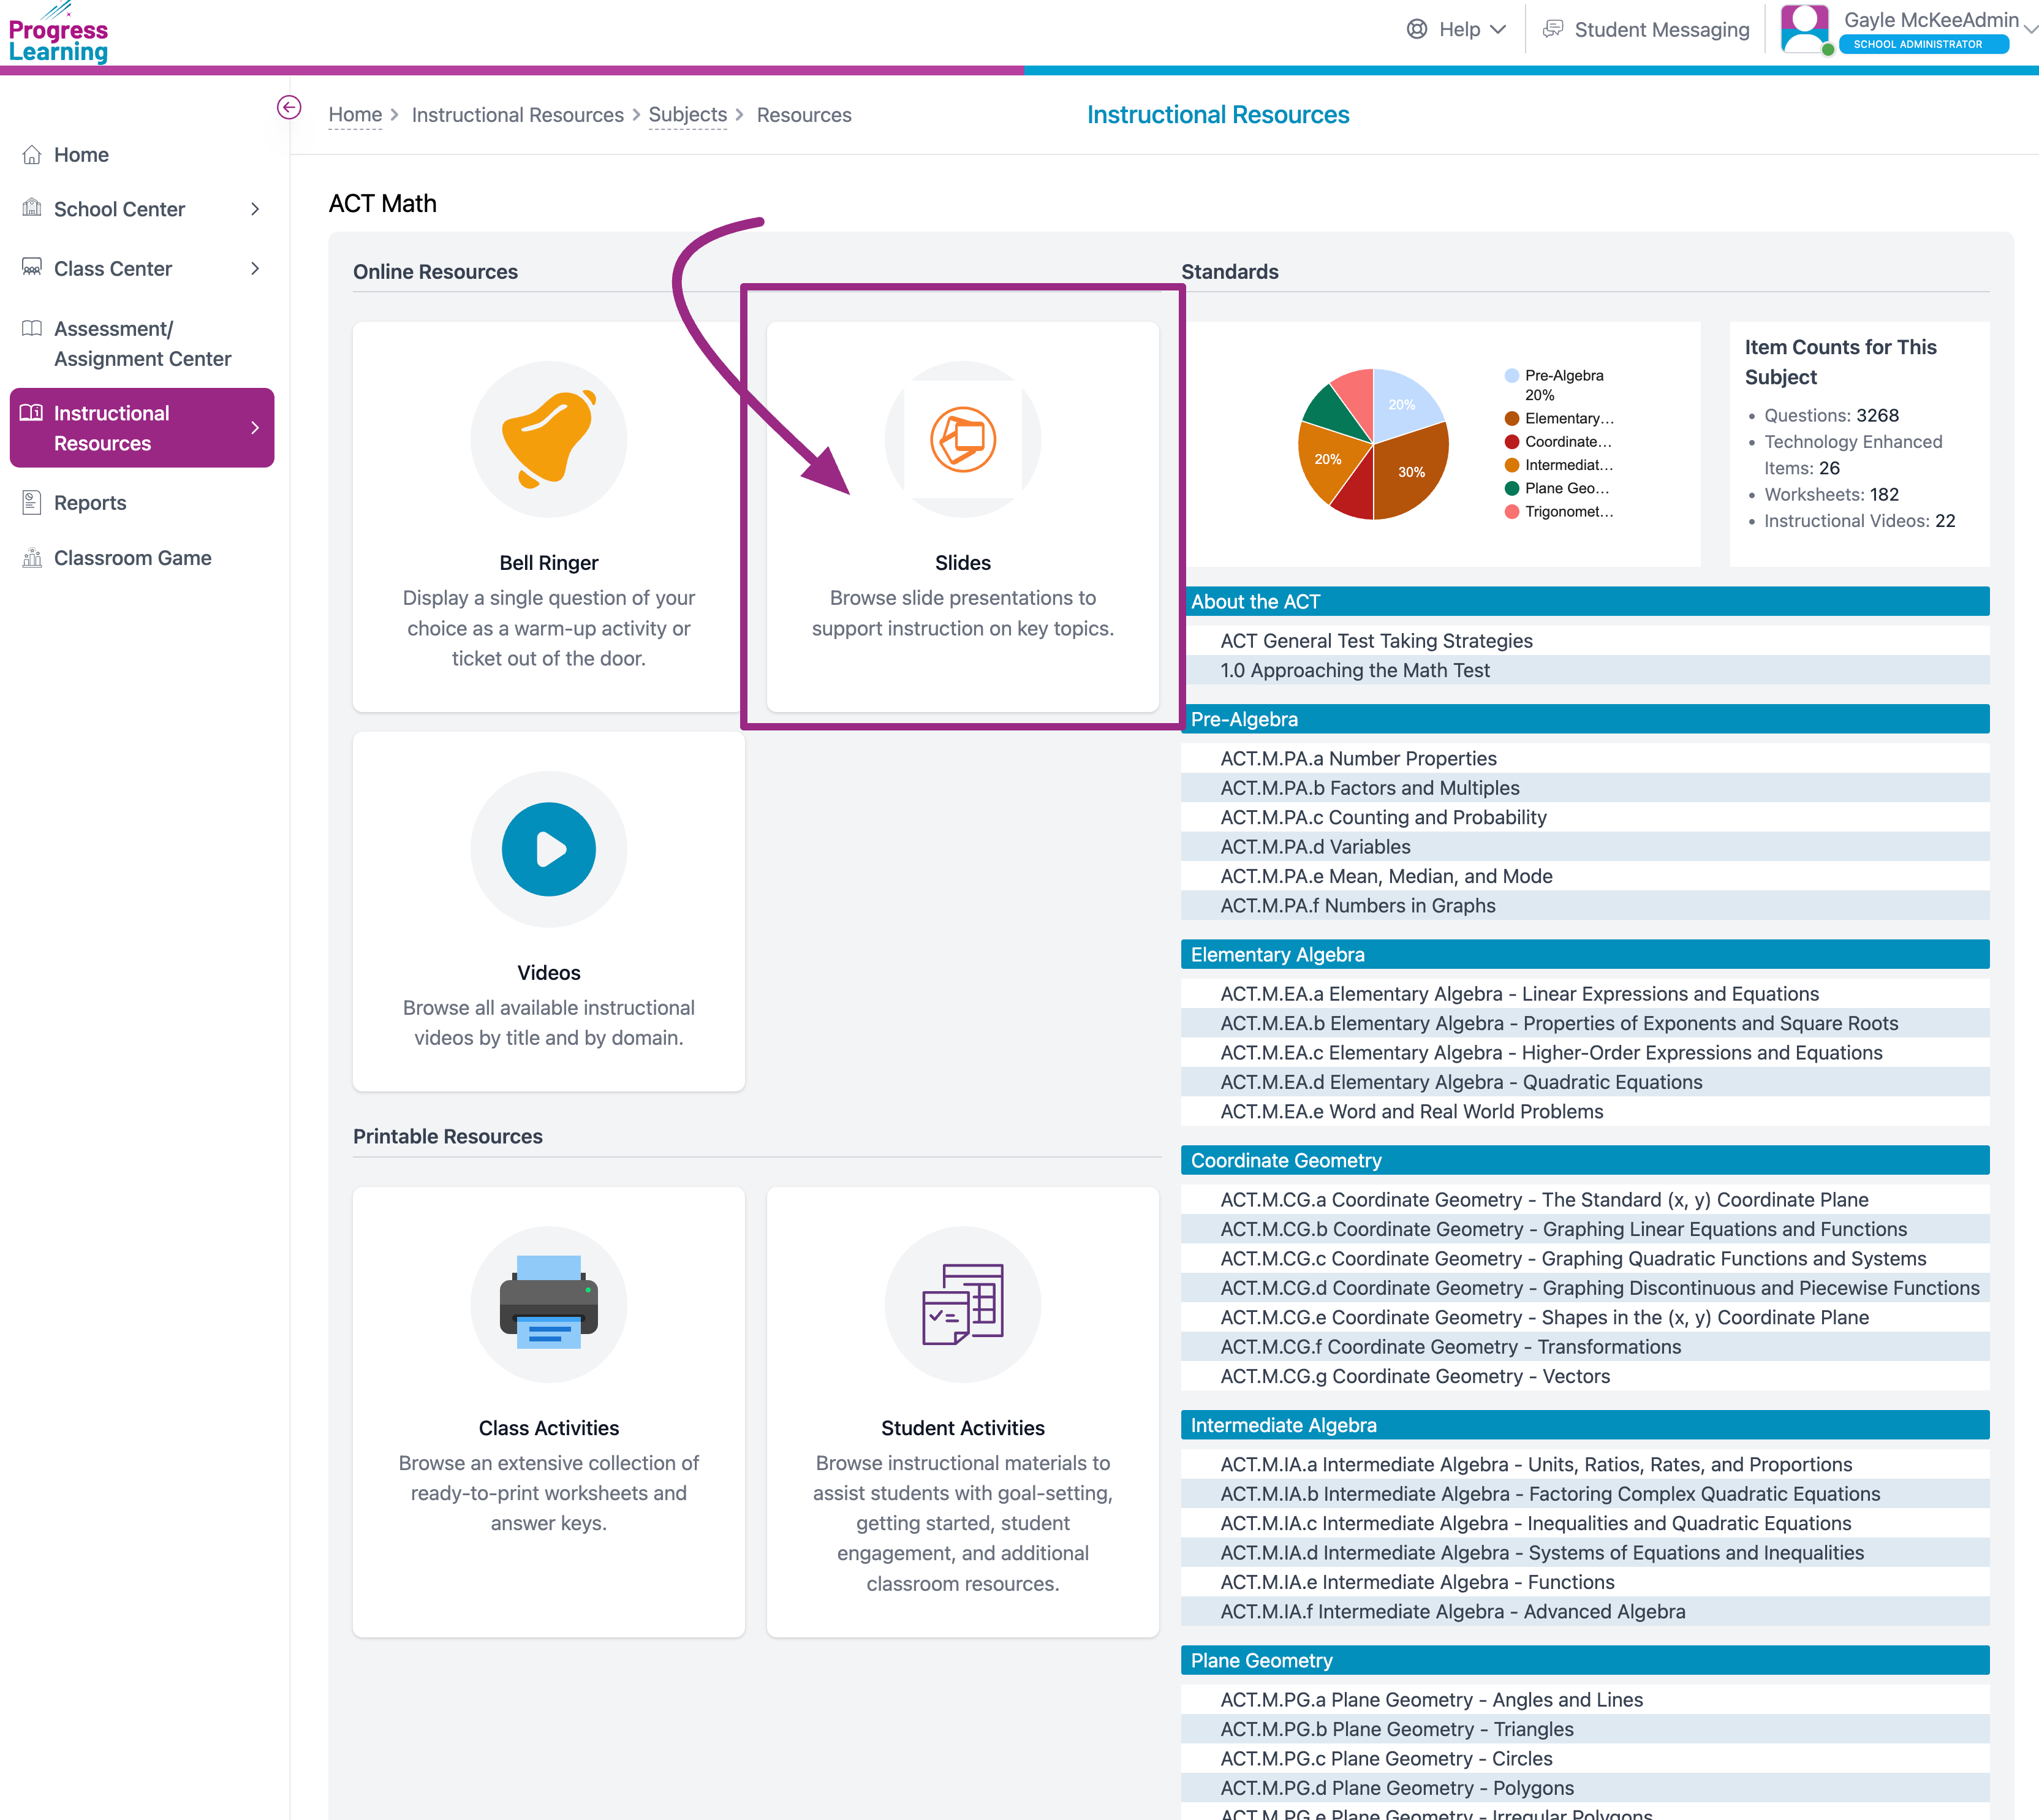This screenshot has height=1820, width=2039.
Task: Open Assessment/Assignment Center in sidebar
Action: (142, 343)
